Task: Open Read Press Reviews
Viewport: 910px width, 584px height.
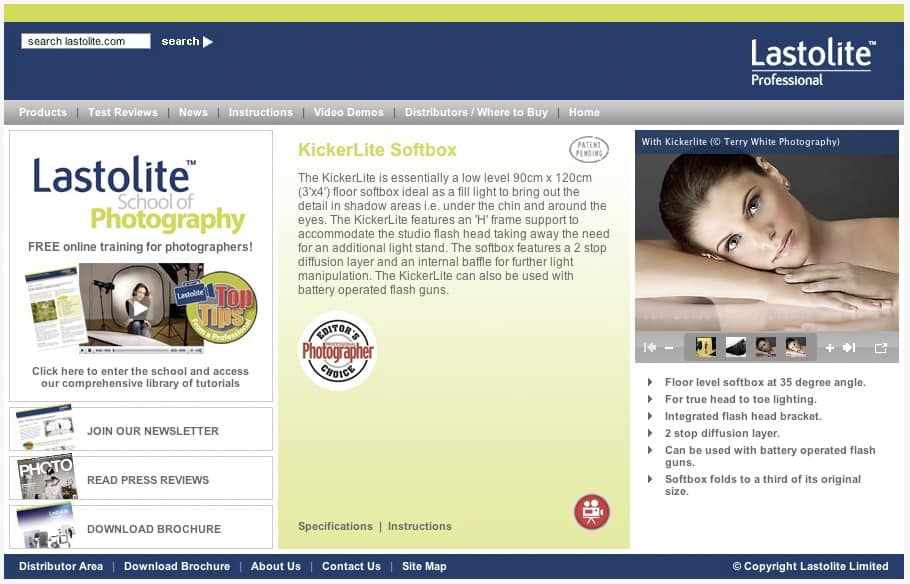Action: pos(148,480)
